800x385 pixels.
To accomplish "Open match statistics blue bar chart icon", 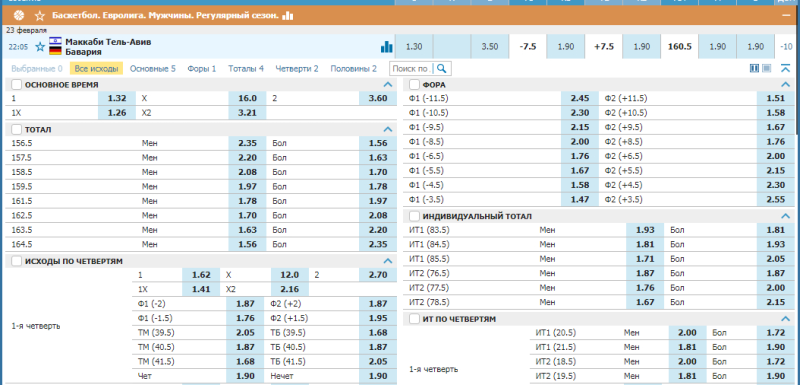I will click(387, 47).
